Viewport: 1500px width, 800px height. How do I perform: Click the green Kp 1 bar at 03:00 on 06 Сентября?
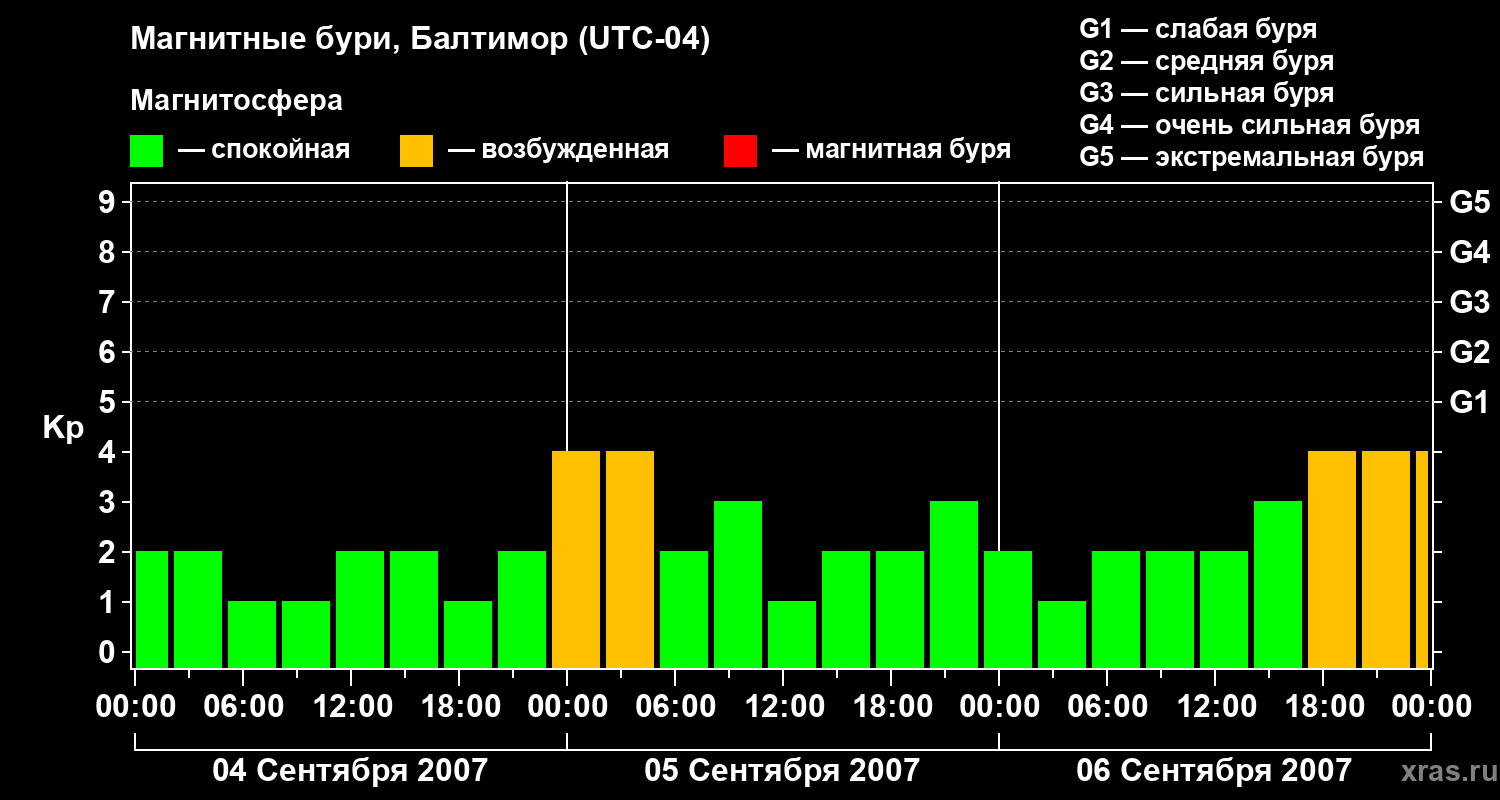(1062, 634)
